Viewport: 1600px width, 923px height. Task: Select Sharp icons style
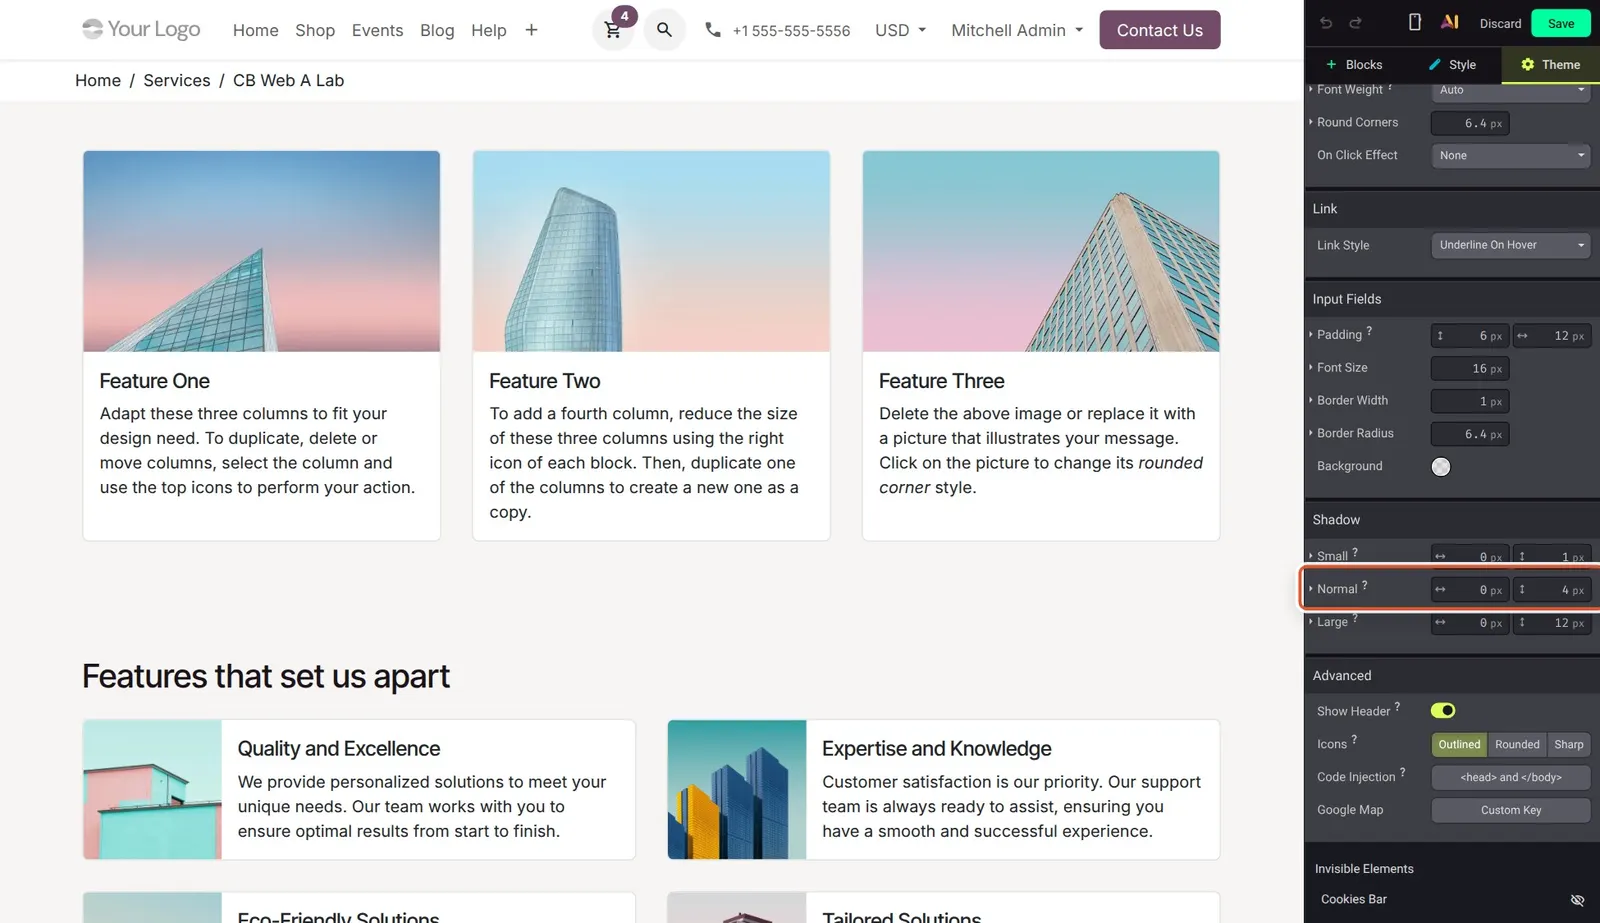click(1569, 745)
